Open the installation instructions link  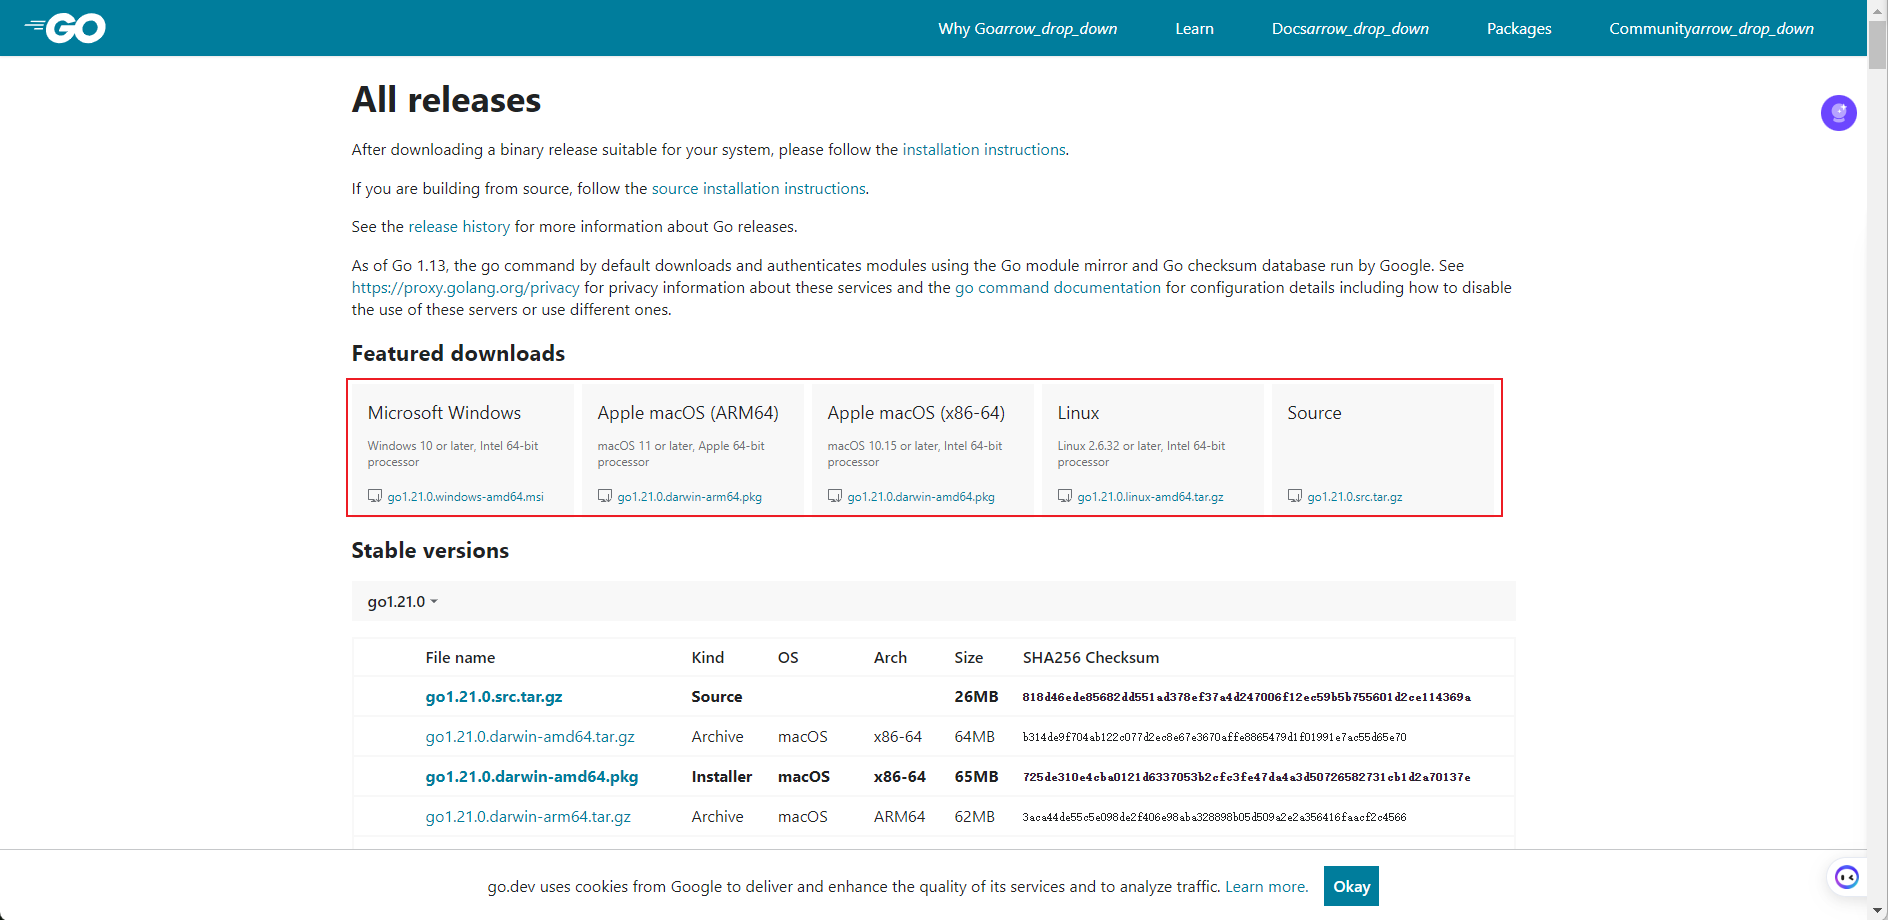tap(984, 150)
